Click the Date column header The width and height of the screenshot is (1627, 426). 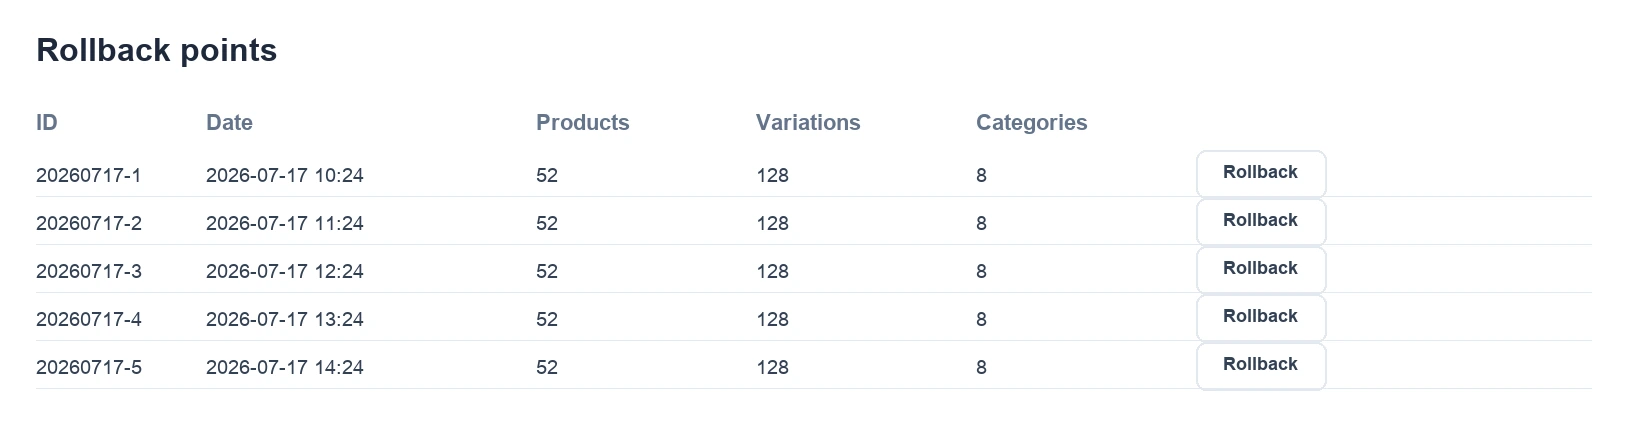pyautogui.click(x=229, y=123)
